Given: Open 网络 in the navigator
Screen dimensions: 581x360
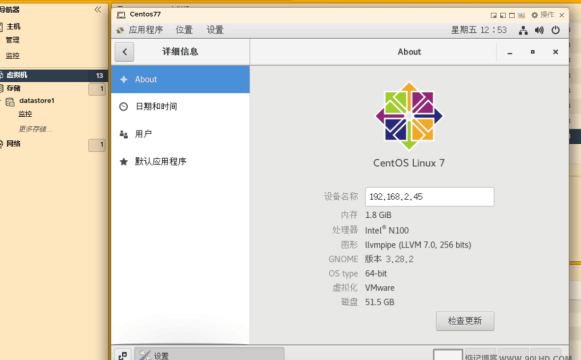Looking at the screenshot, I should [13, 144].
